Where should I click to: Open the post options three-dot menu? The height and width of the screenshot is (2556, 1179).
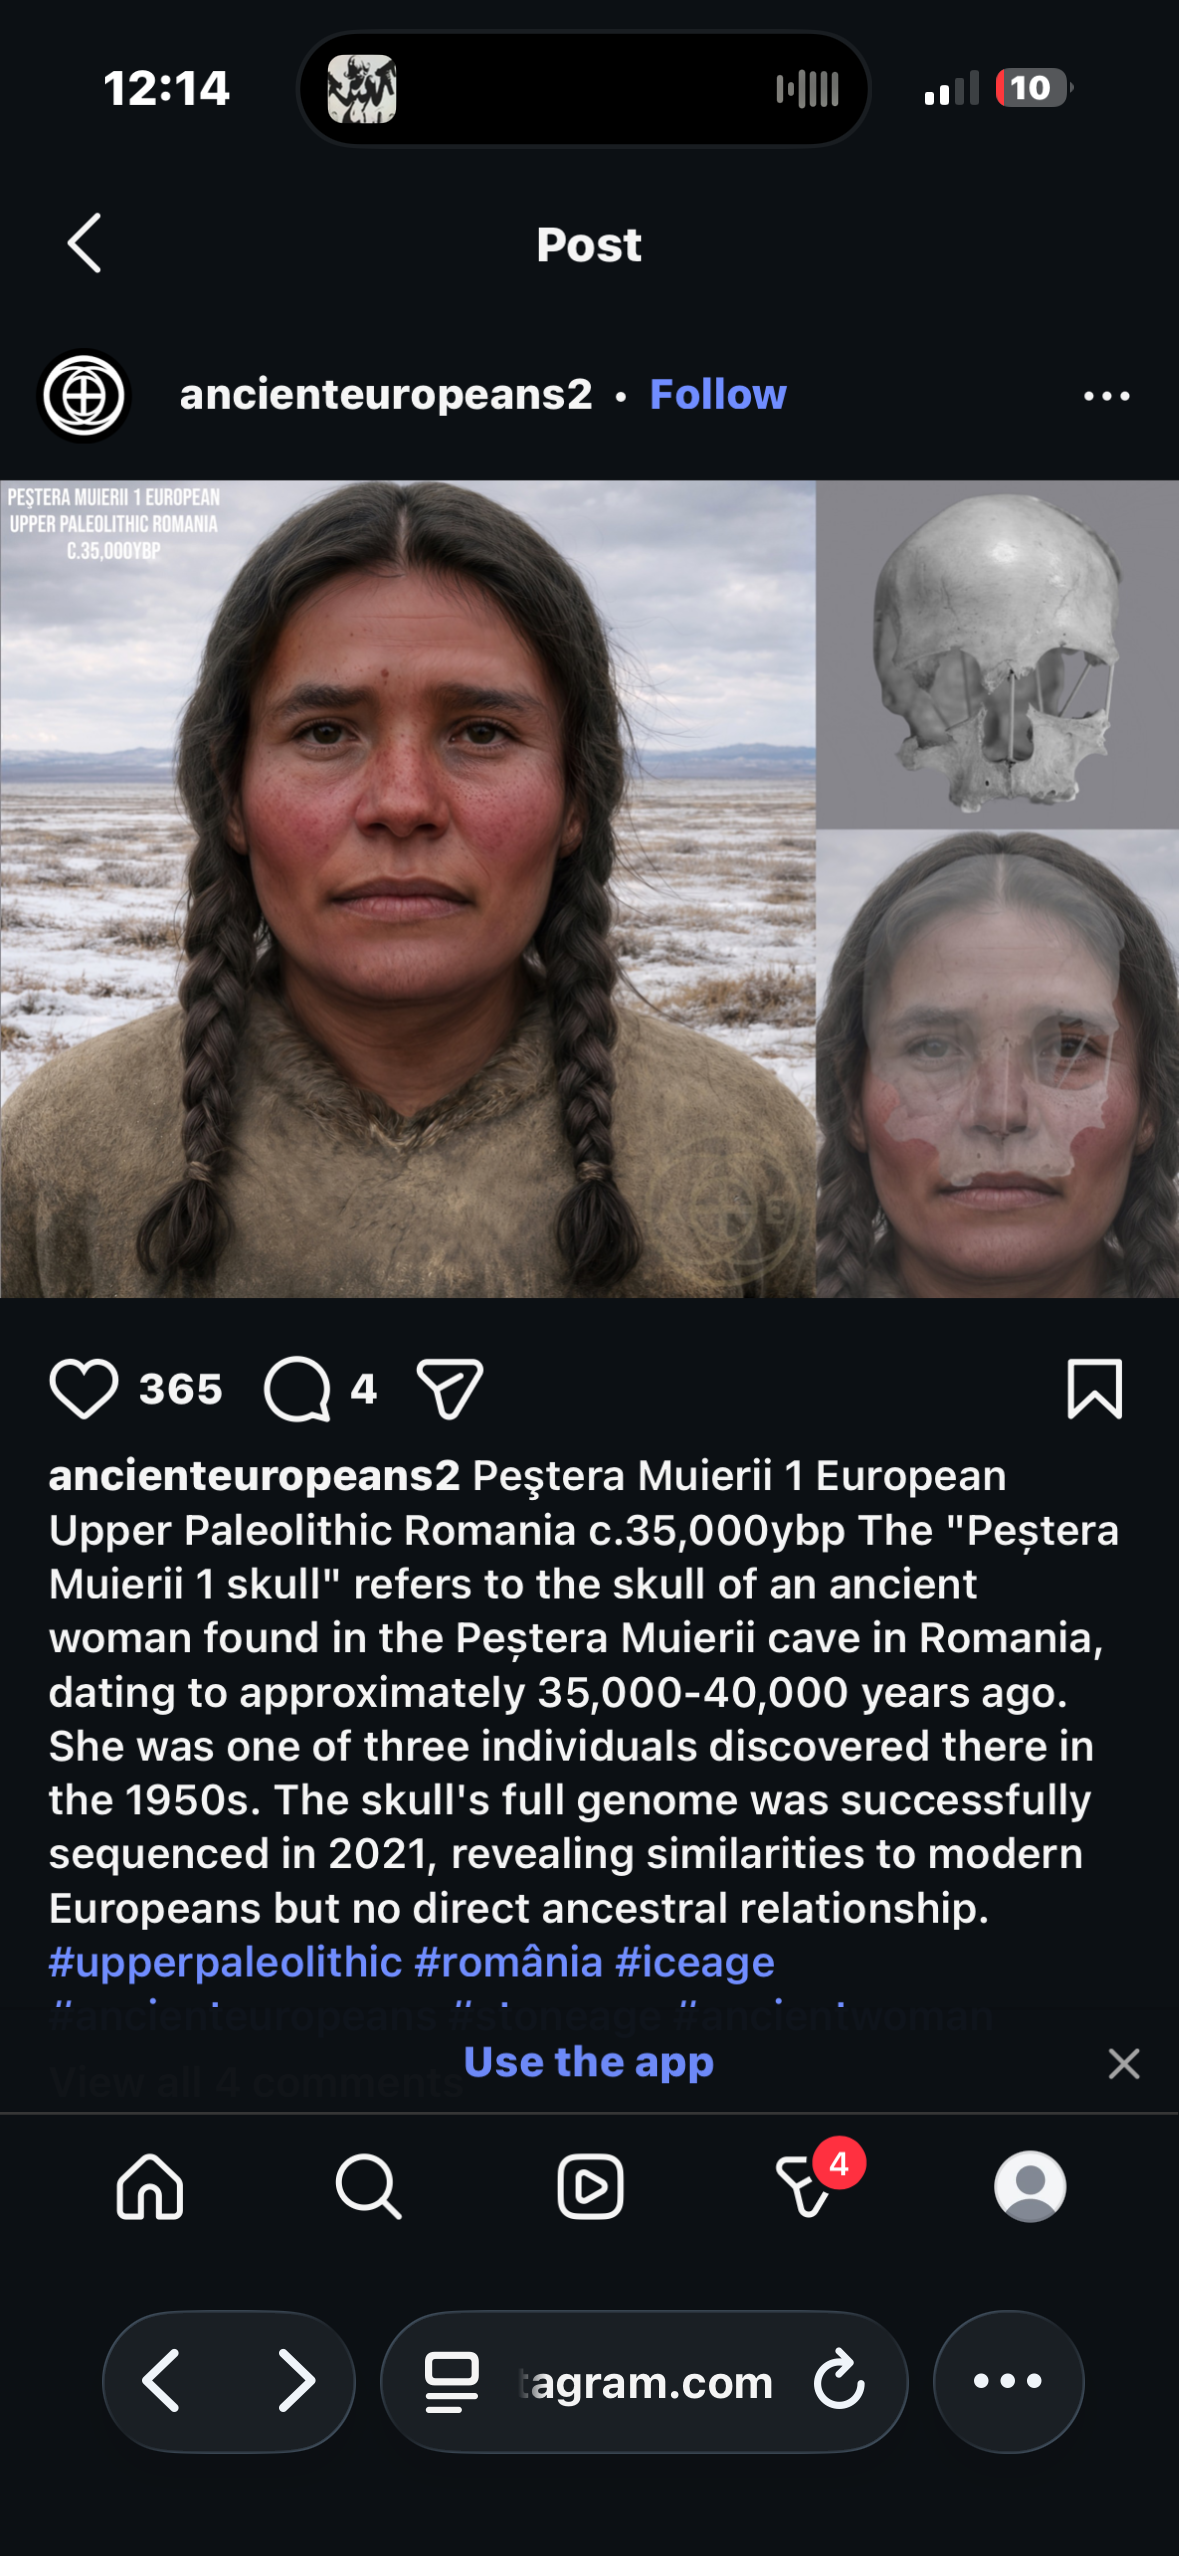(x=1107, y=396)
